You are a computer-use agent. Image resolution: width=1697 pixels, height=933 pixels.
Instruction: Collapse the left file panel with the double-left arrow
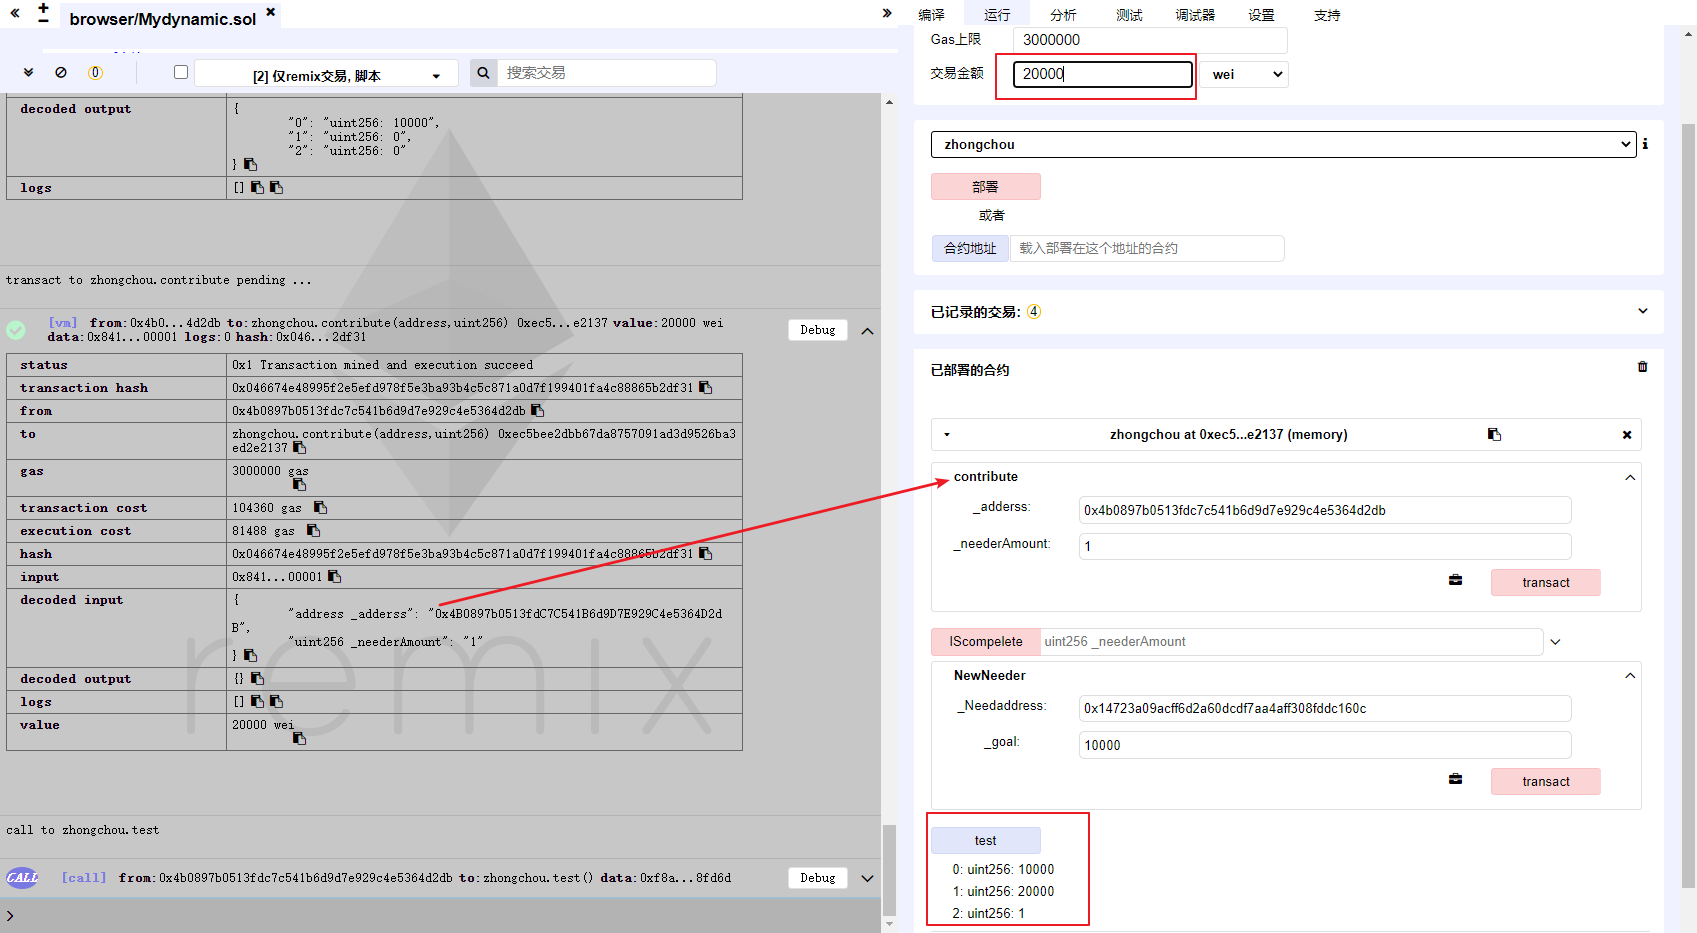15,13
